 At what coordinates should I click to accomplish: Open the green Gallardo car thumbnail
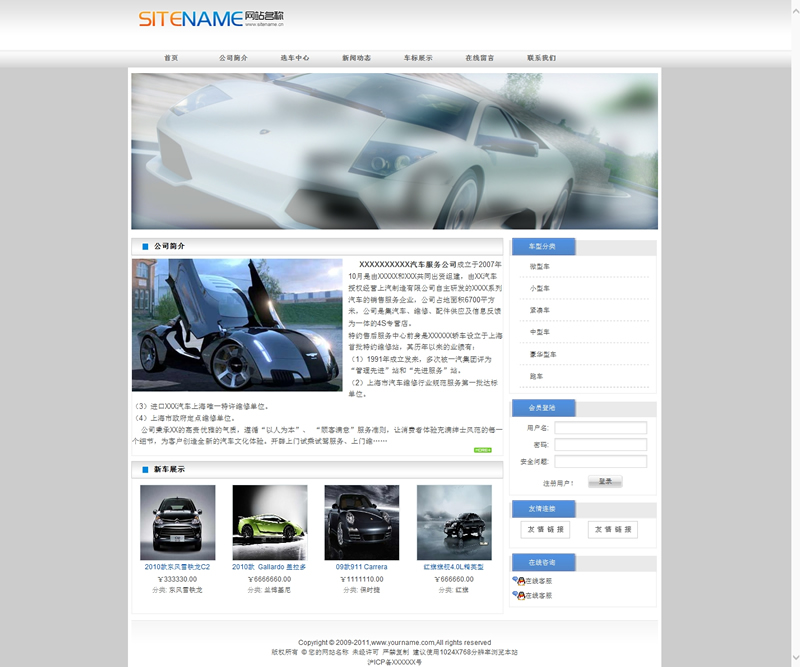269,522
